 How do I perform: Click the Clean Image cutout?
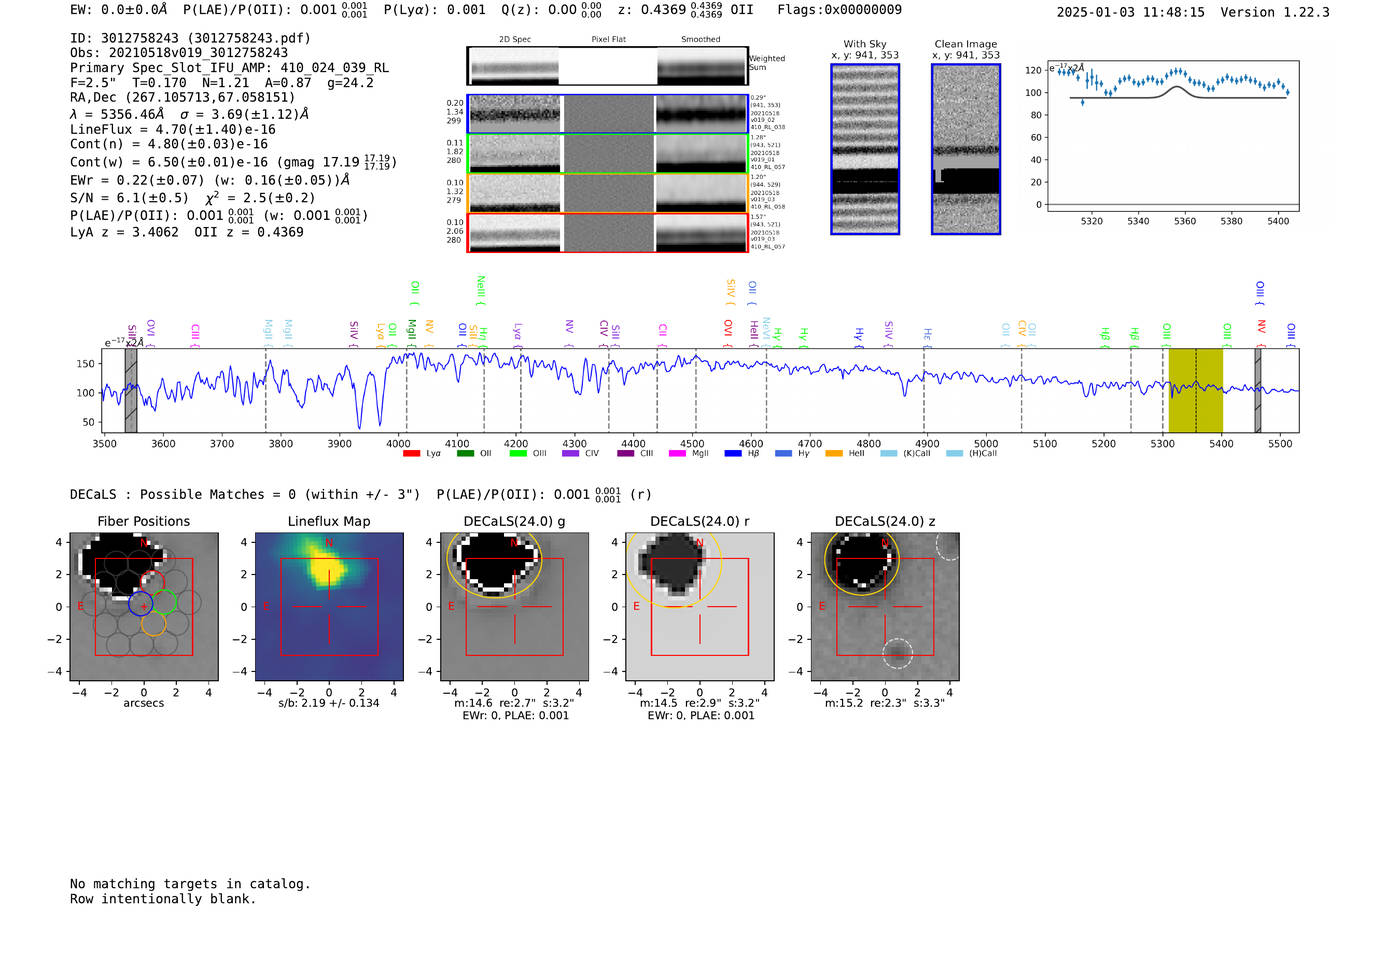click(x=966, y=149)
